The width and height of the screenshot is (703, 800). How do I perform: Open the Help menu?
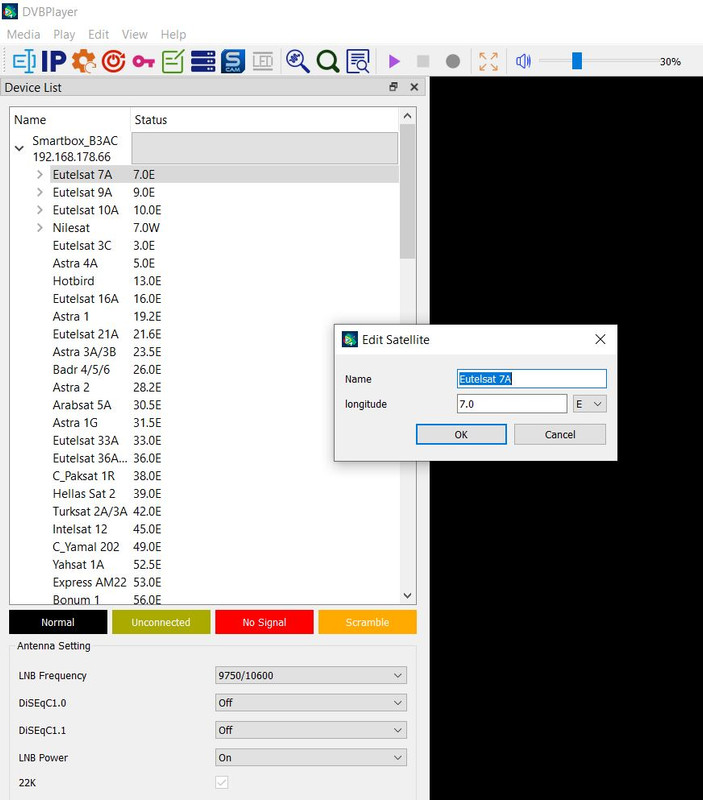click(173, 34)
